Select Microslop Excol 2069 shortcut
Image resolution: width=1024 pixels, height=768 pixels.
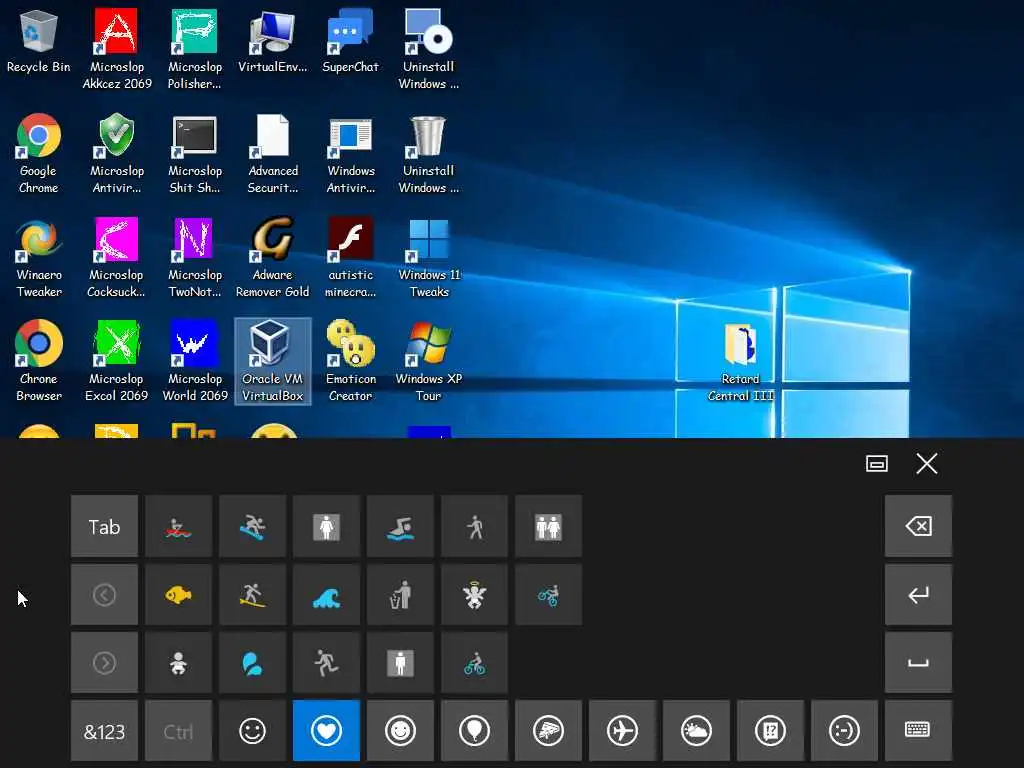point(117,361)
